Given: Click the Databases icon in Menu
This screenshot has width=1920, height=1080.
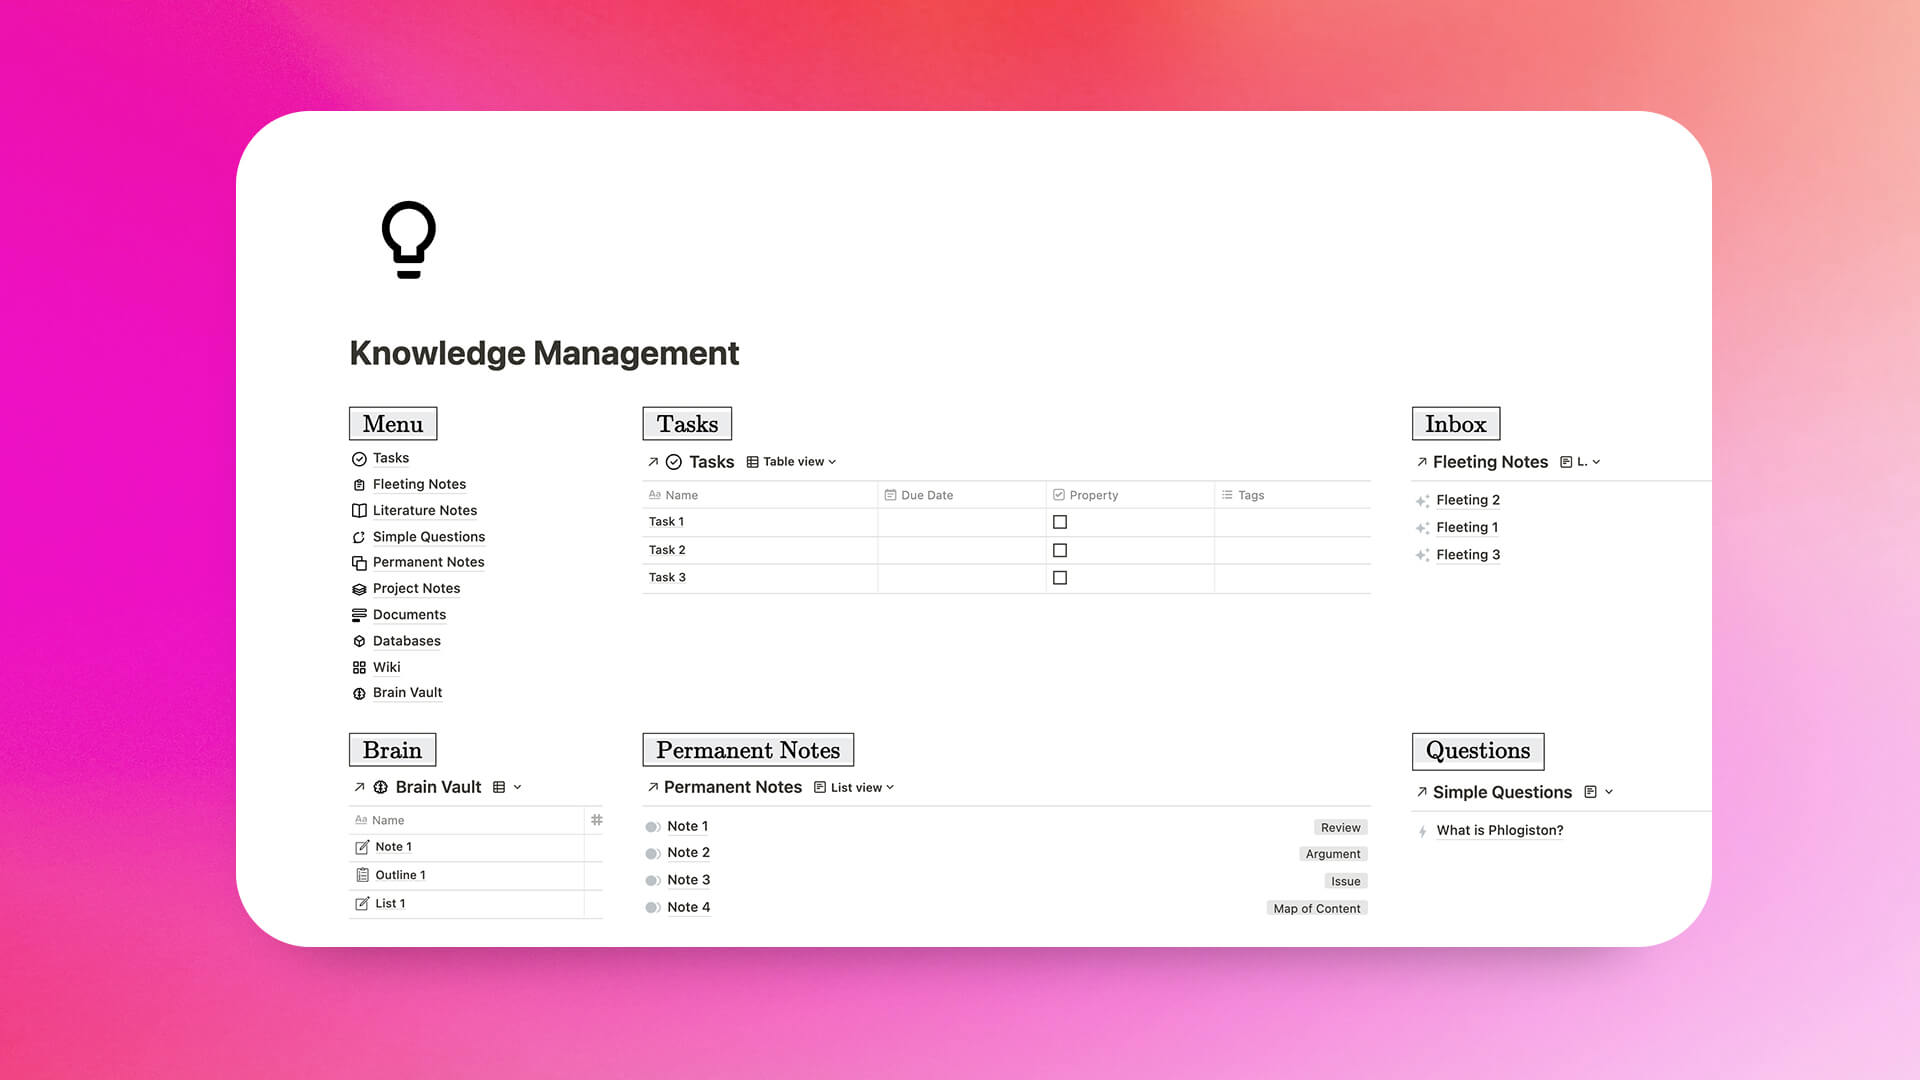Looking at the screenshot, I should (x=359, y=640).
